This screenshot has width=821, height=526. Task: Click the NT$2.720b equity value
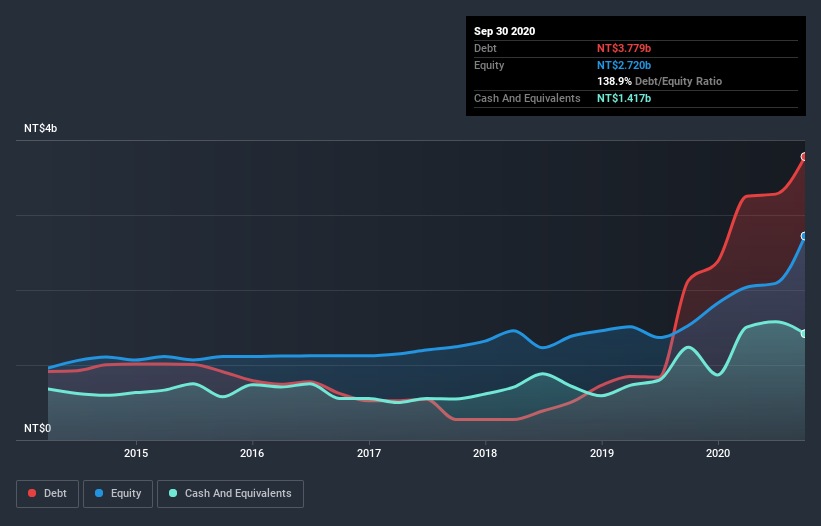click(624, 65)
